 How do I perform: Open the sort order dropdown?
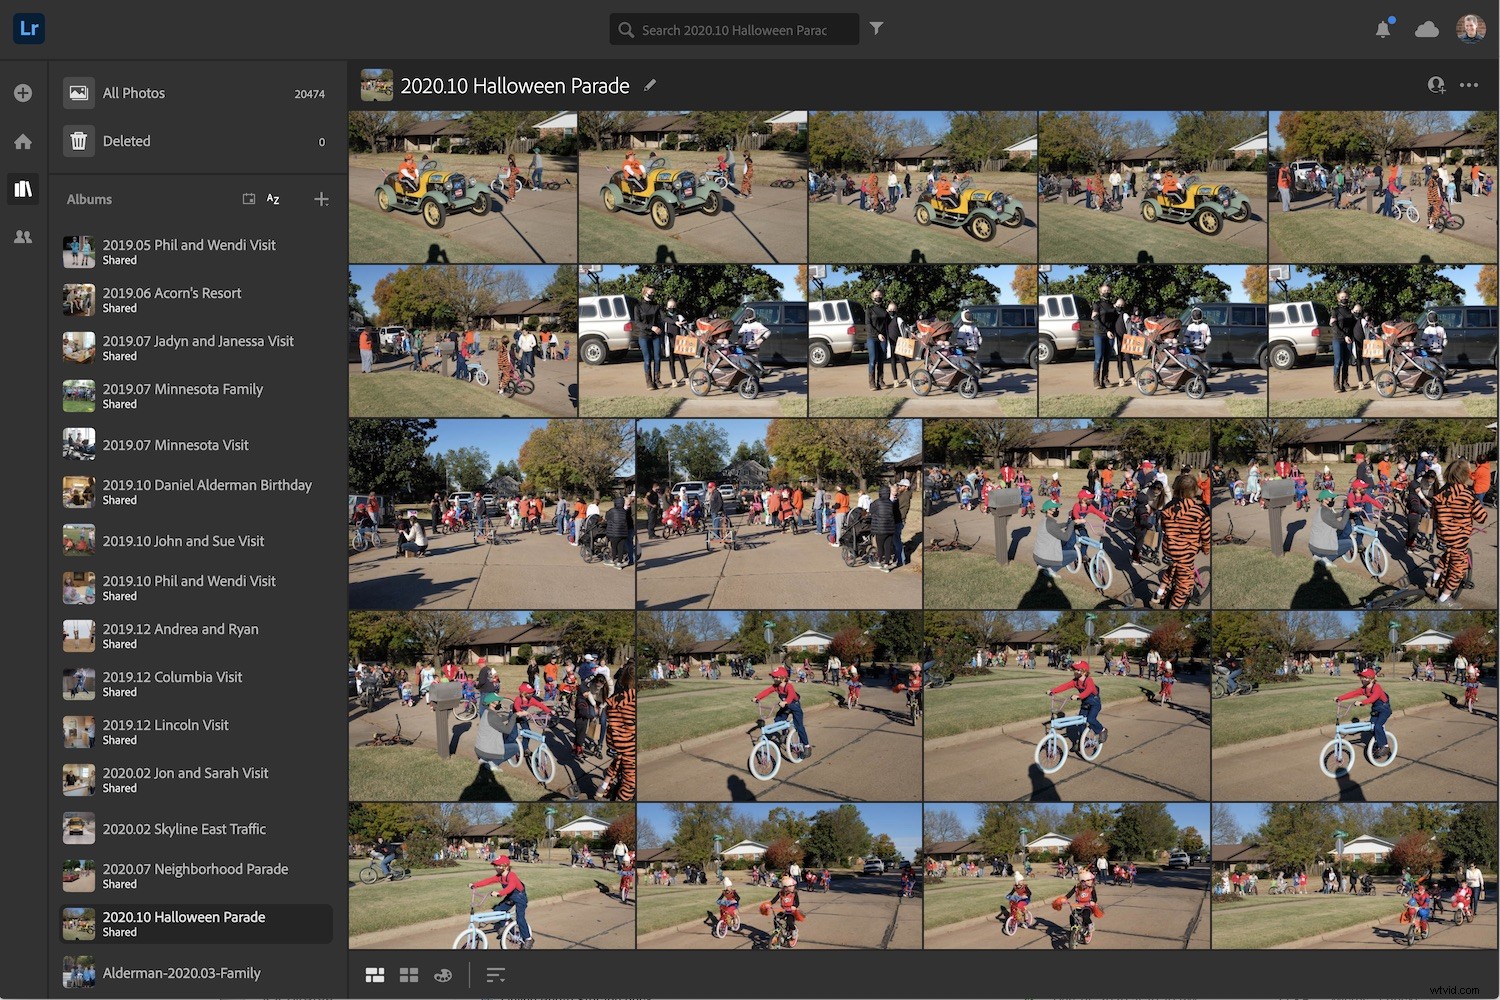coord(496,974)
